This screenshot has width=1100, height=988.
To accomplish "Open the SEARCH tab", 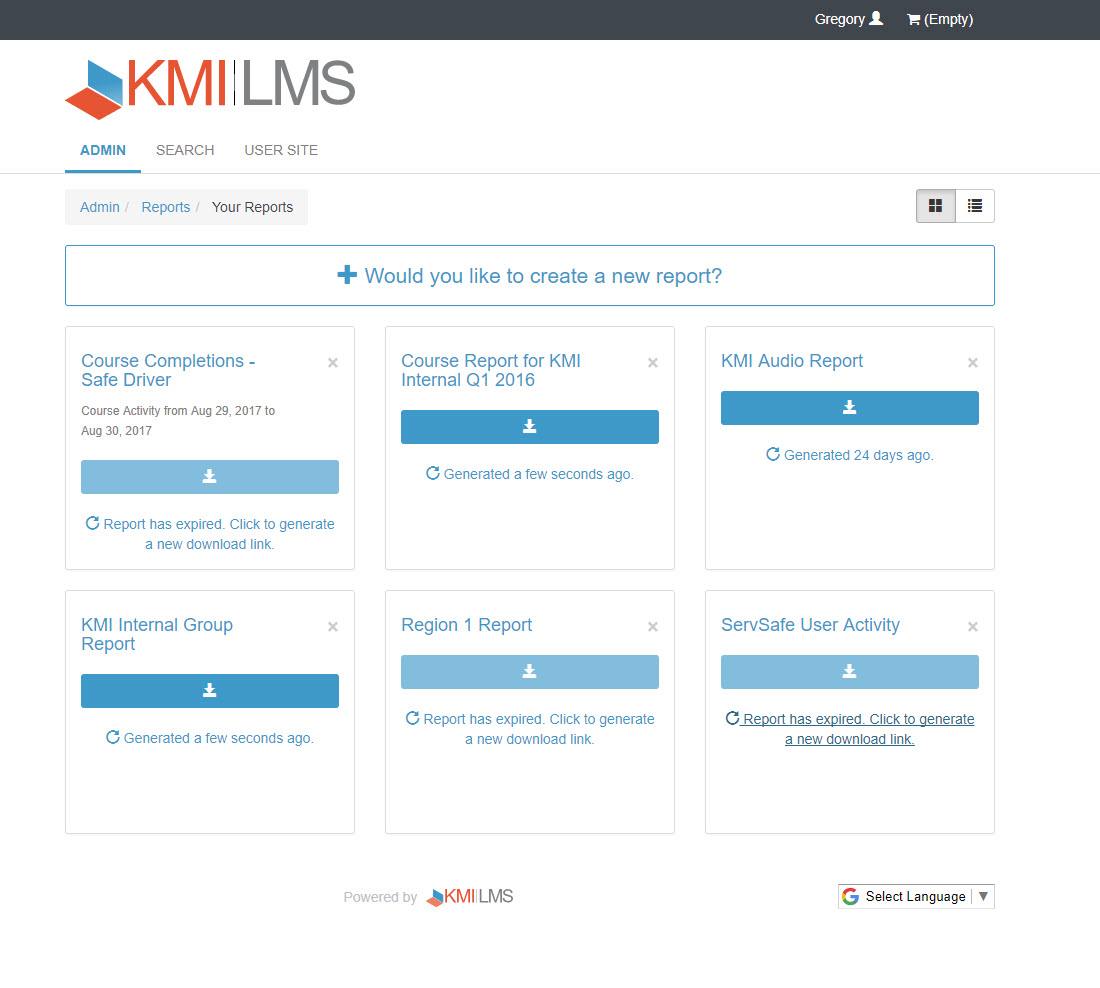I will (x=185, y=150).
